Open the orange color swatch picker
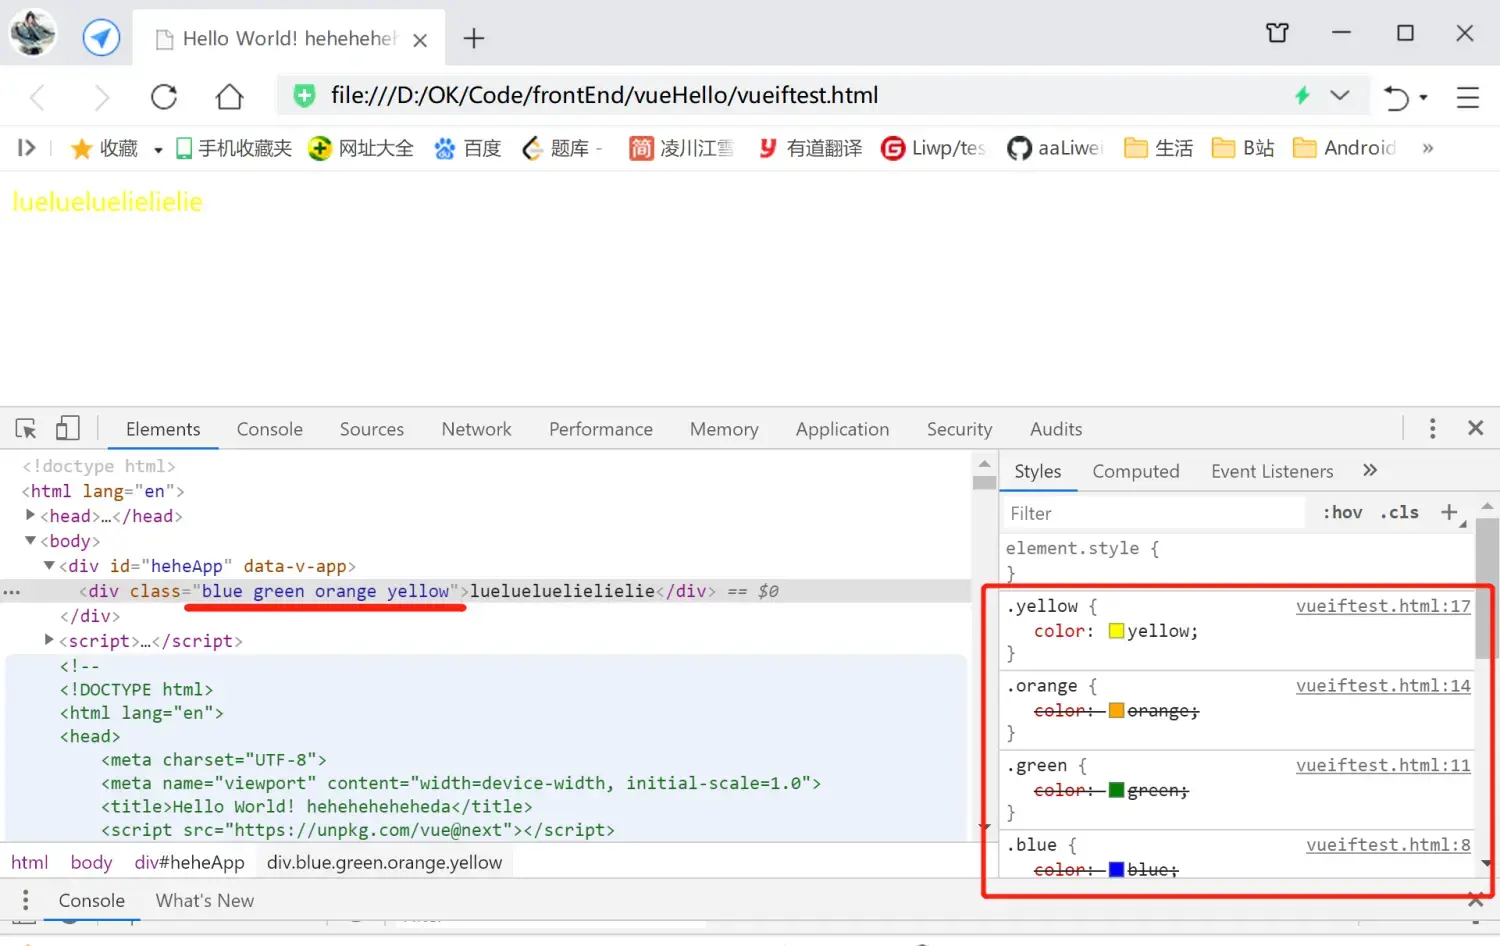 1116,711
